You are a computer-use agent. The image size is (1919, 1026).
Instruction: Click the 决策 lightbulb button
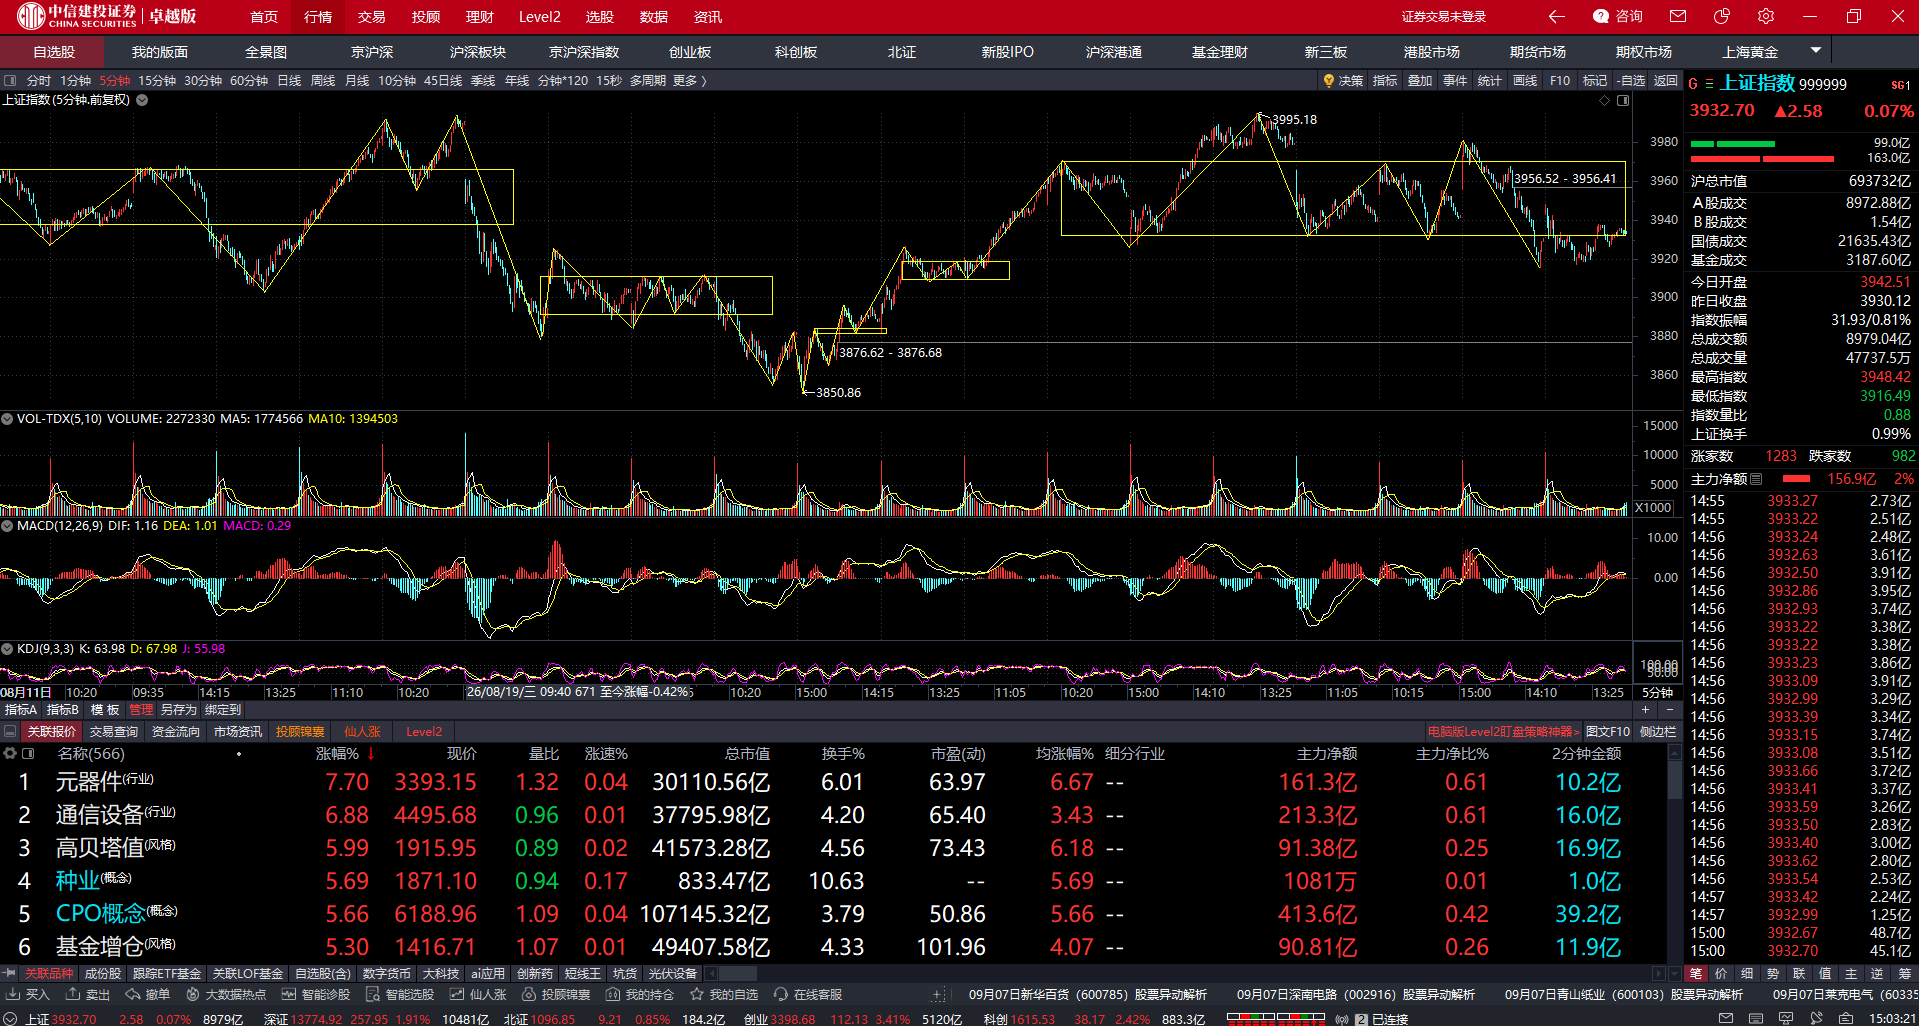coord(1343,80)
